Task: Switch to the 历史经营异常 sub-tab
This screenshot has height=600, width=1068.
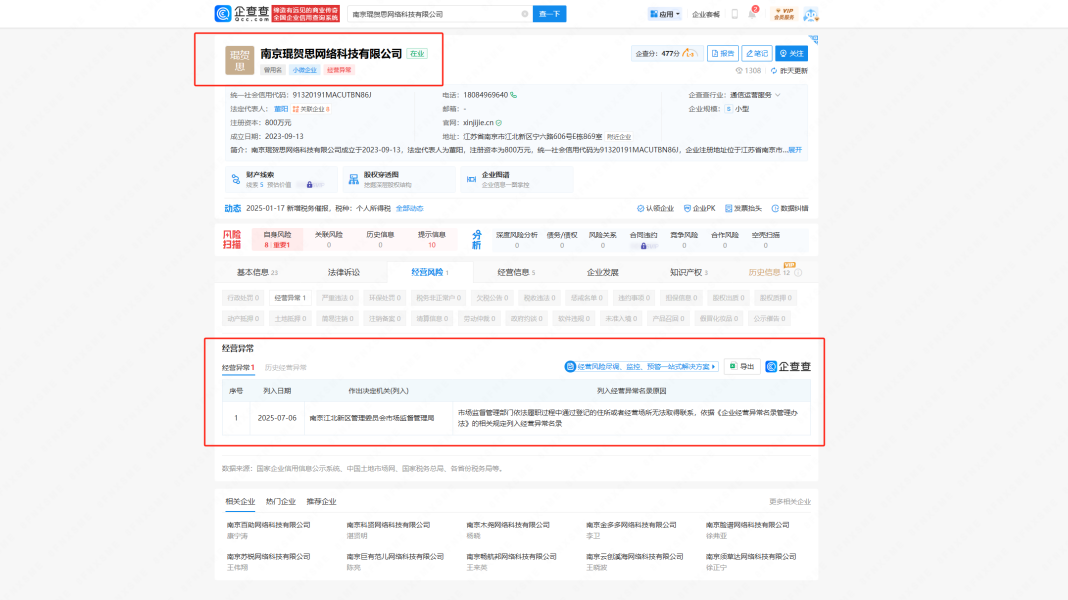Action: (x=285, y=368)
